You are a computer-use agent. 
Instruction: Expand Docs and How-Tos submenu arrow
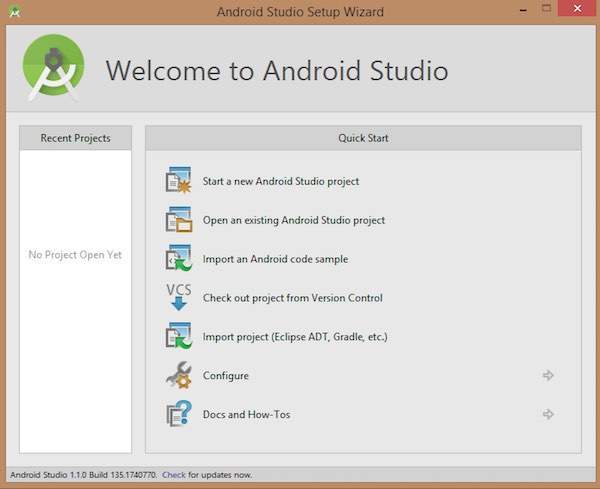(x=548, y=414)
